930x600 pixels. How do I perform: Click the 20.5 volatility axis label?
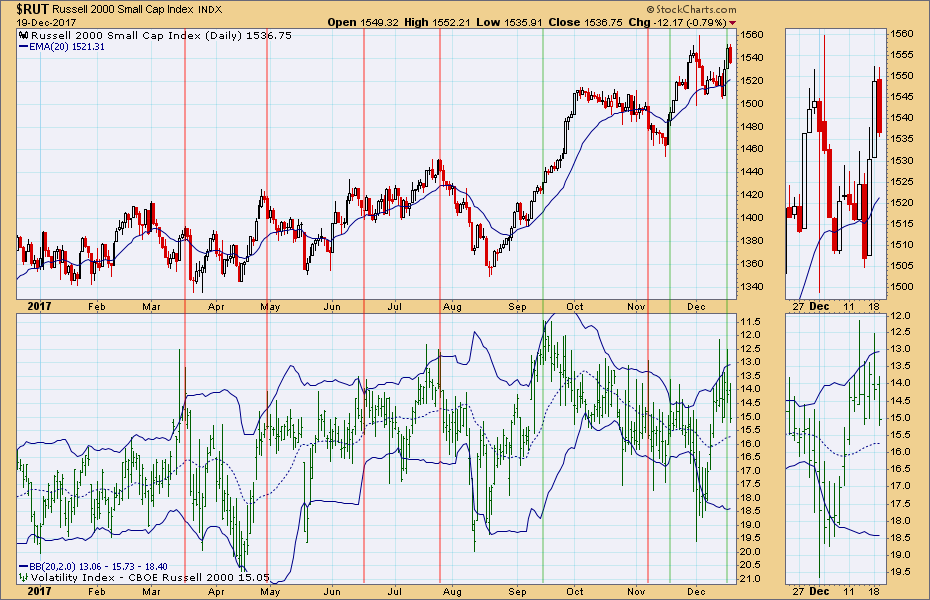click(750, 566)
